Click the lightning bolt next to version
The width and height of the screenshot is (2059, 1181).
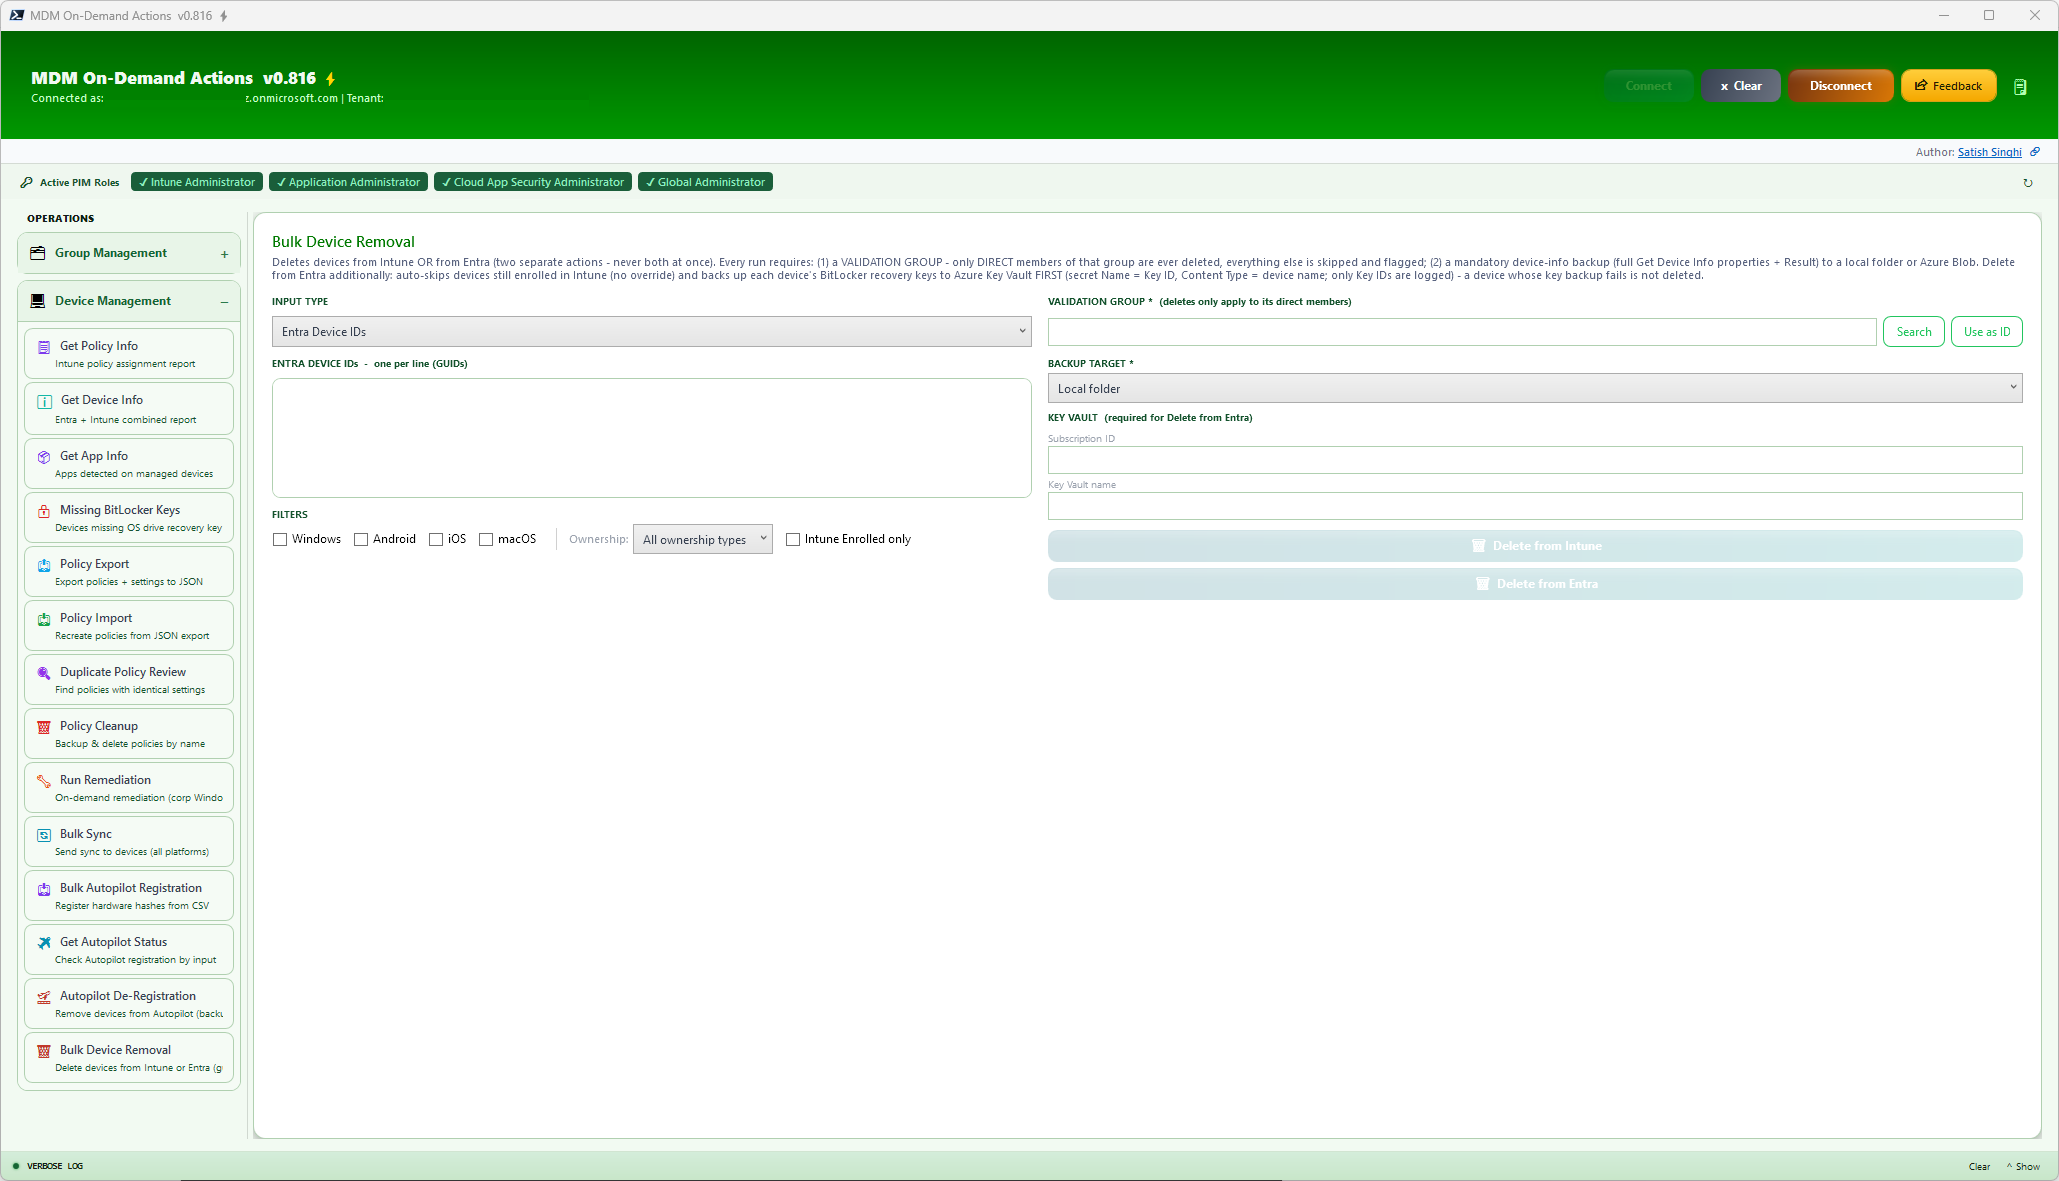pyautogui.click(x=330, y=79)
